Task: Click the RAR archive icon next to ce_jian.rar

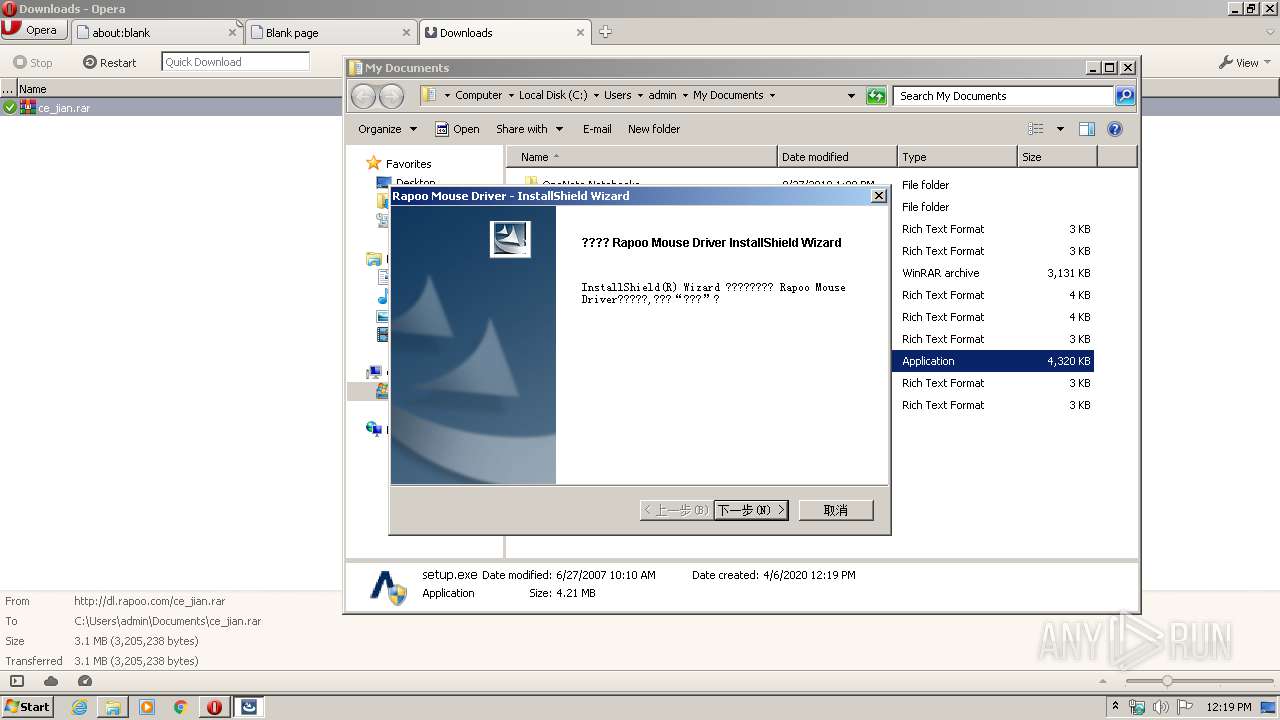Action: point(28,107)
